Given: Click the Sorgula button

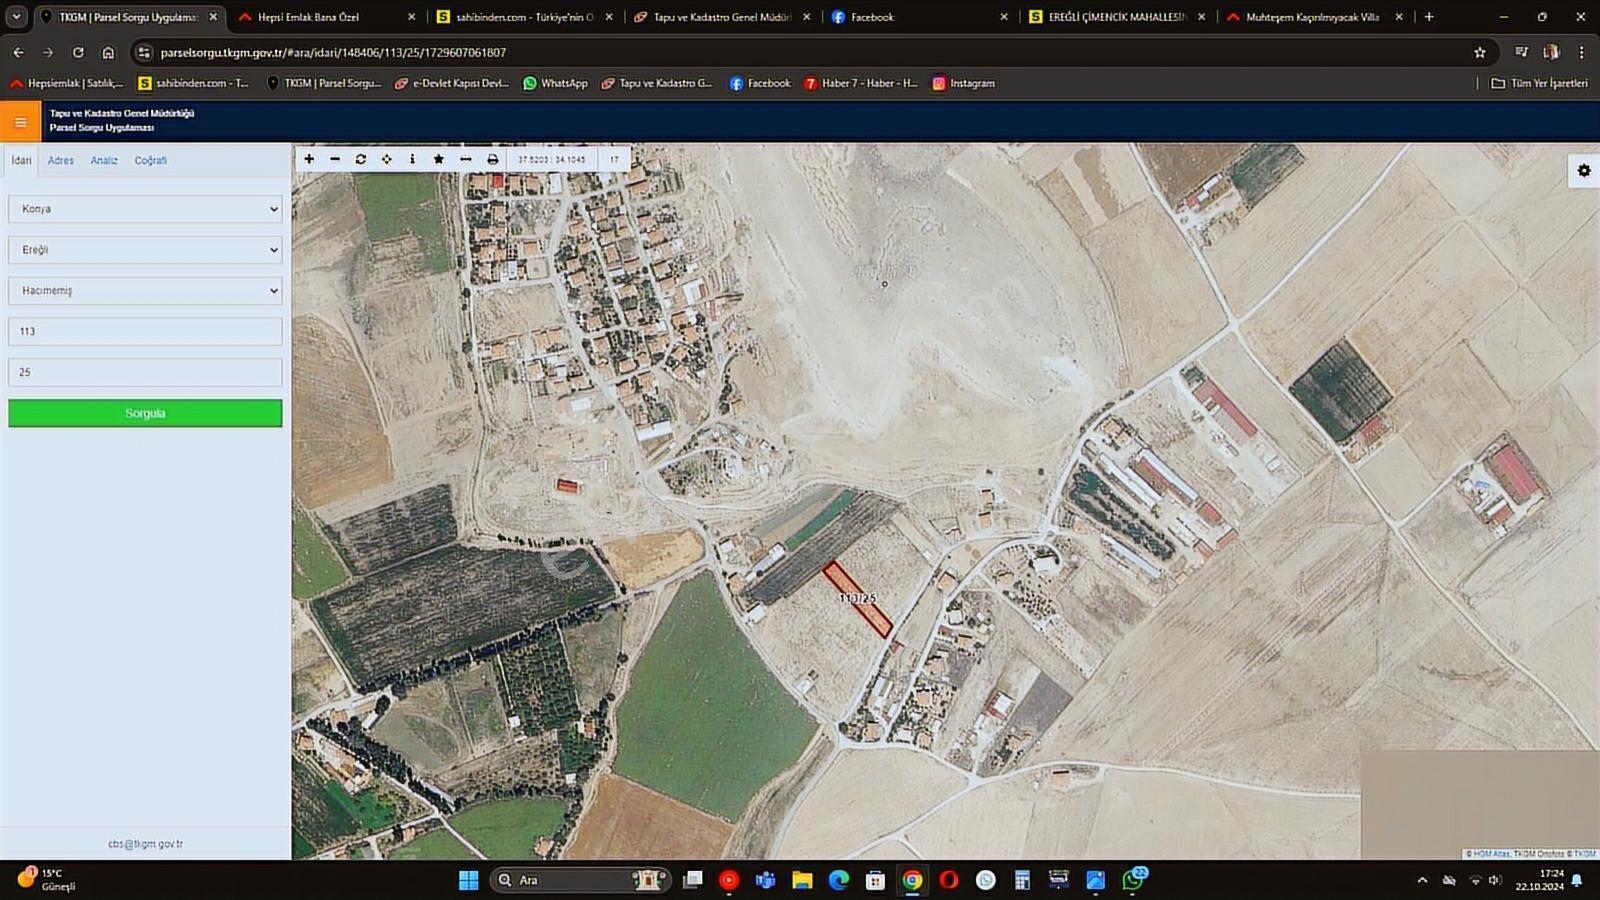Looking at the screenshot, I should pos(145,413).
